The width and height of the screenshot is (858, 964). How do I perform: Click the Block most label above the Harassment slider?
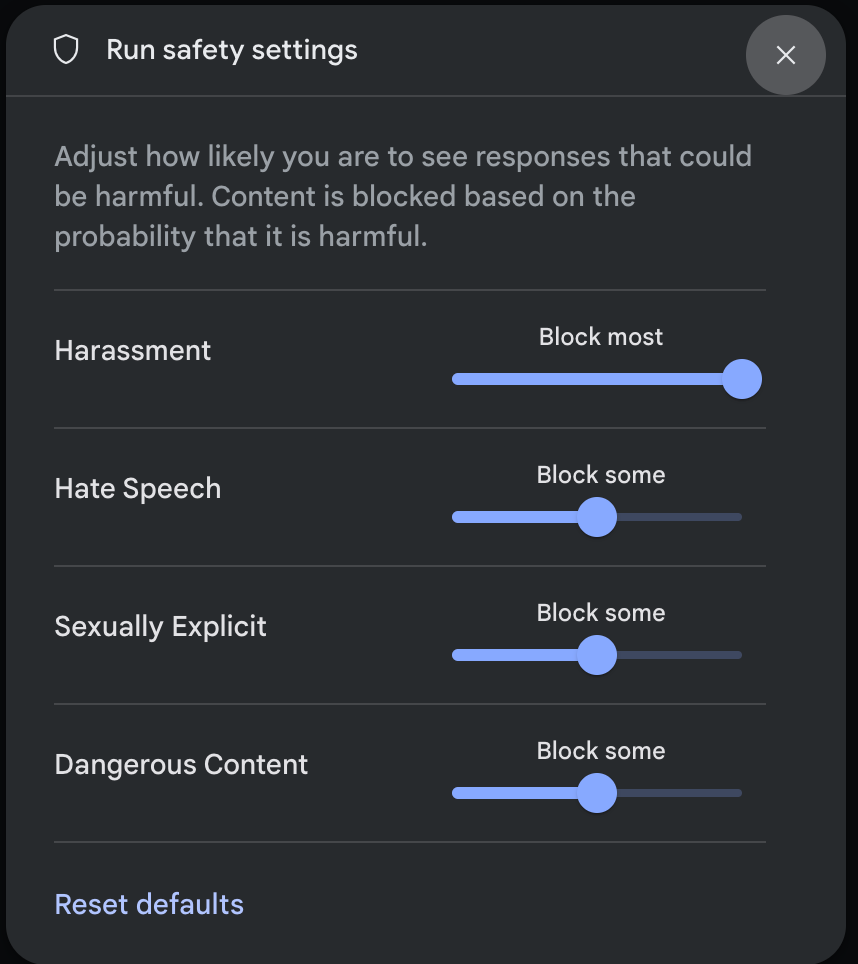pyautogui.click(x=600, y=337)
